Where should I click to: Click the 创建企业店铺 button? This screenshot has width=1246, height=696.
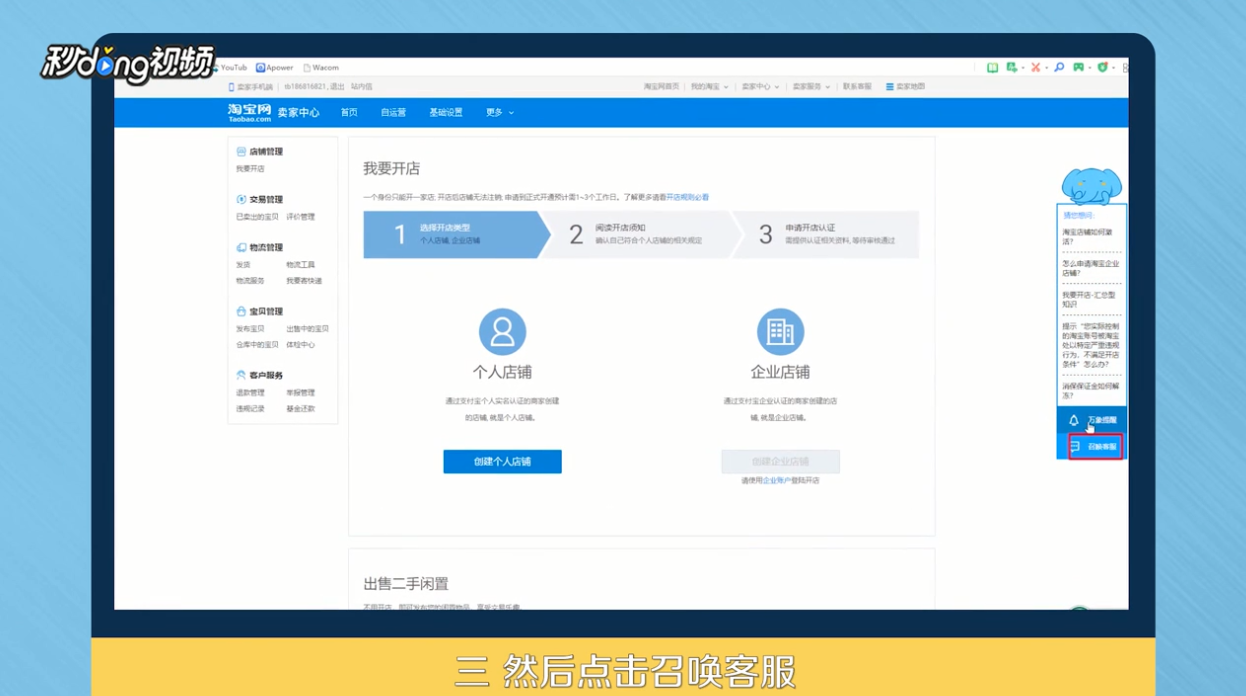(x=780, y=461)
